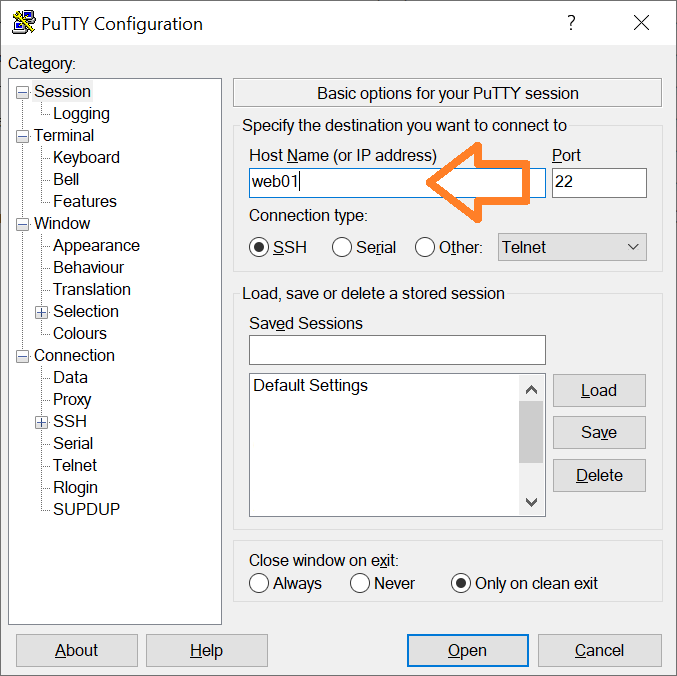Click the question mark help icon
The height and width of the screenshot is (676, 677).
(x=571, y=22)
